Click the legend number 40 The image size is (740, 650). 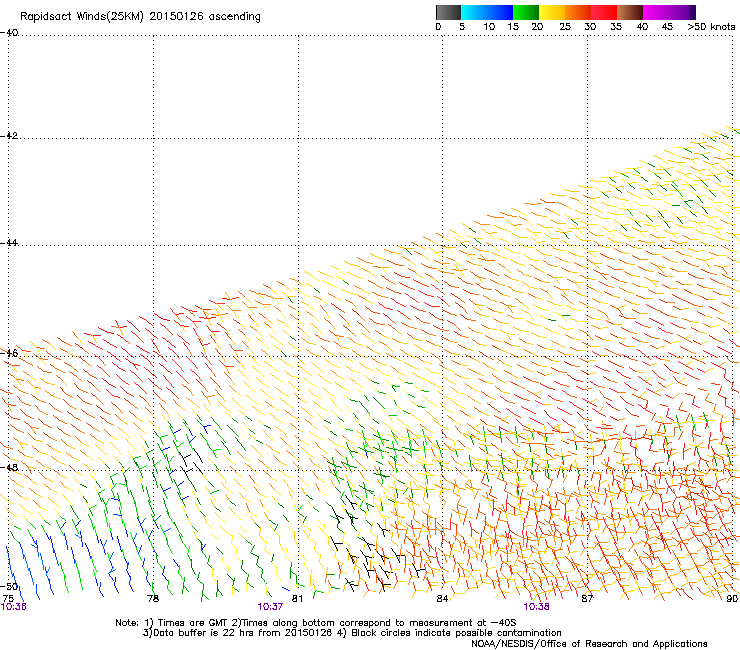(x=642, y=27)
